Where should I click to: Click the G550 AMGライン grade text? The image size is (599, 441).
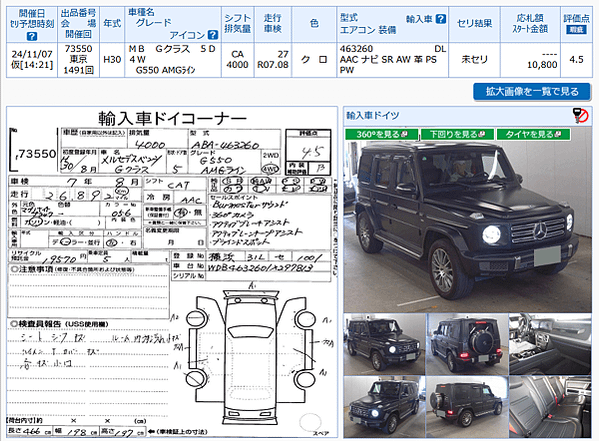click(x=165, y=70)
